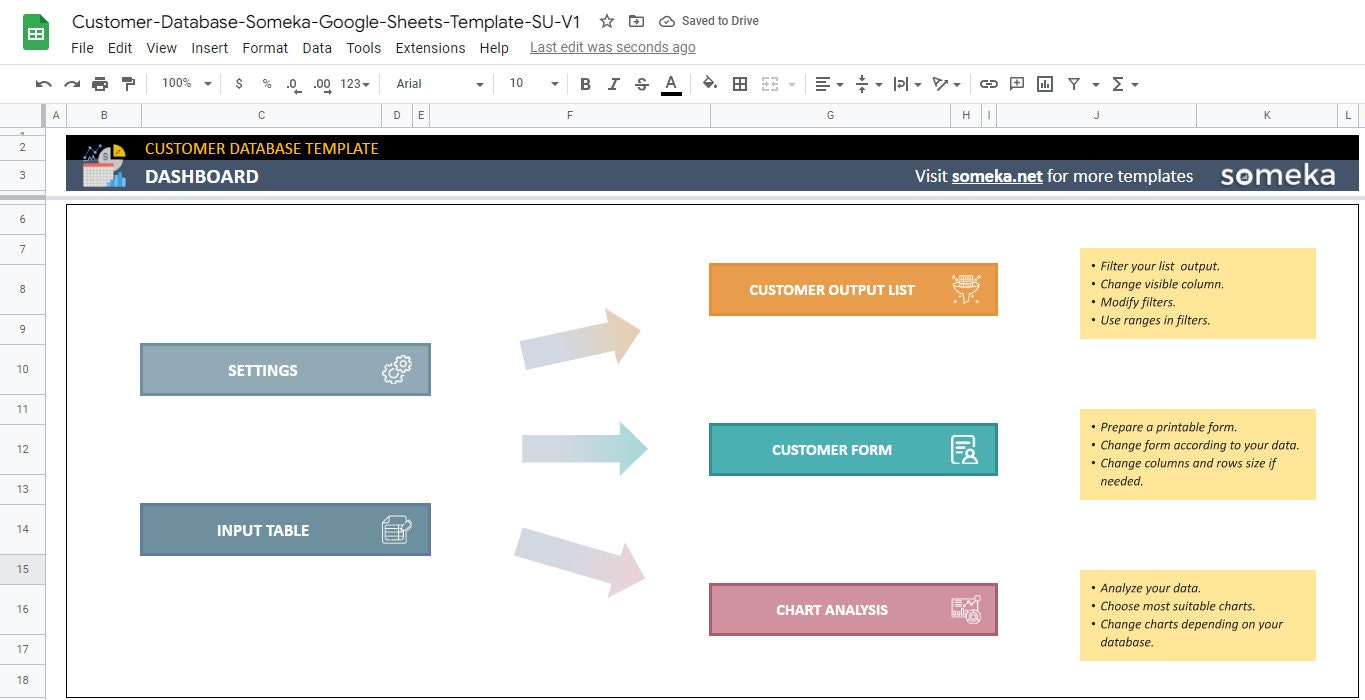Click the Undo icon in toolbar
Image resolution: width=1365 pixels, height=700 pixels.
click(43, 84)
